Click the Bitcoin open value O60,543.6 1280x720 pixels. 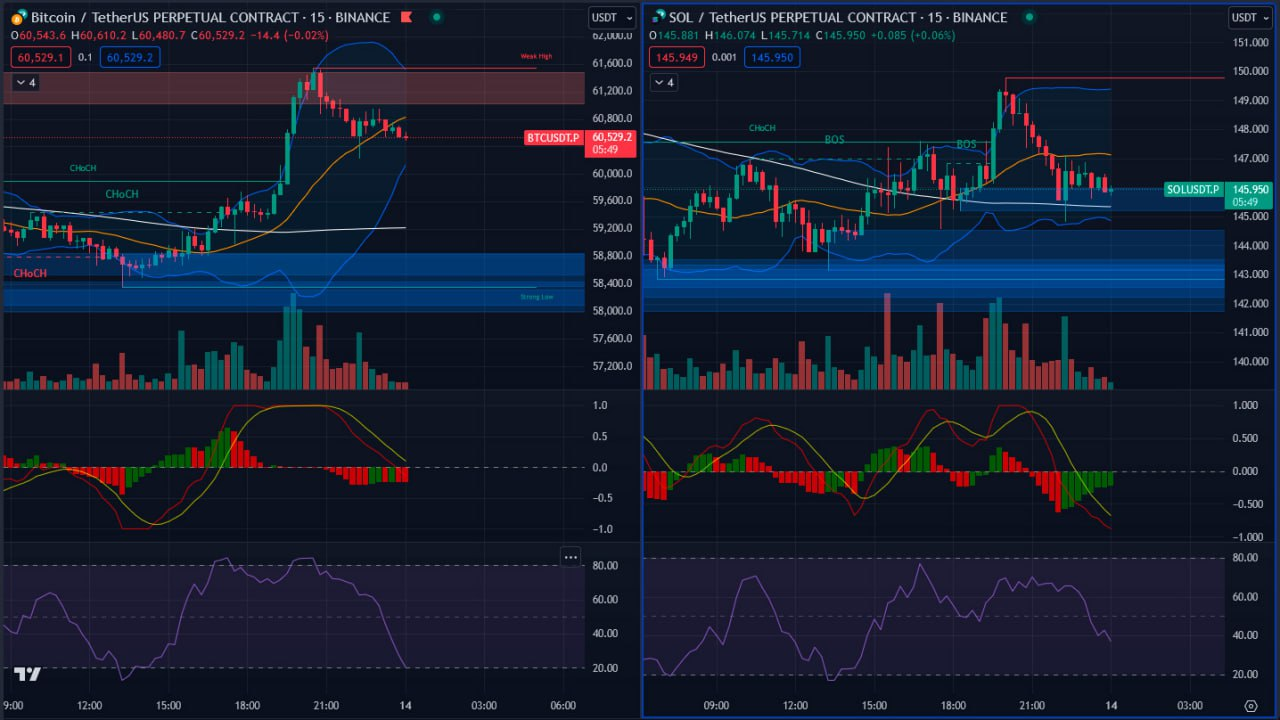click(37, 36)
